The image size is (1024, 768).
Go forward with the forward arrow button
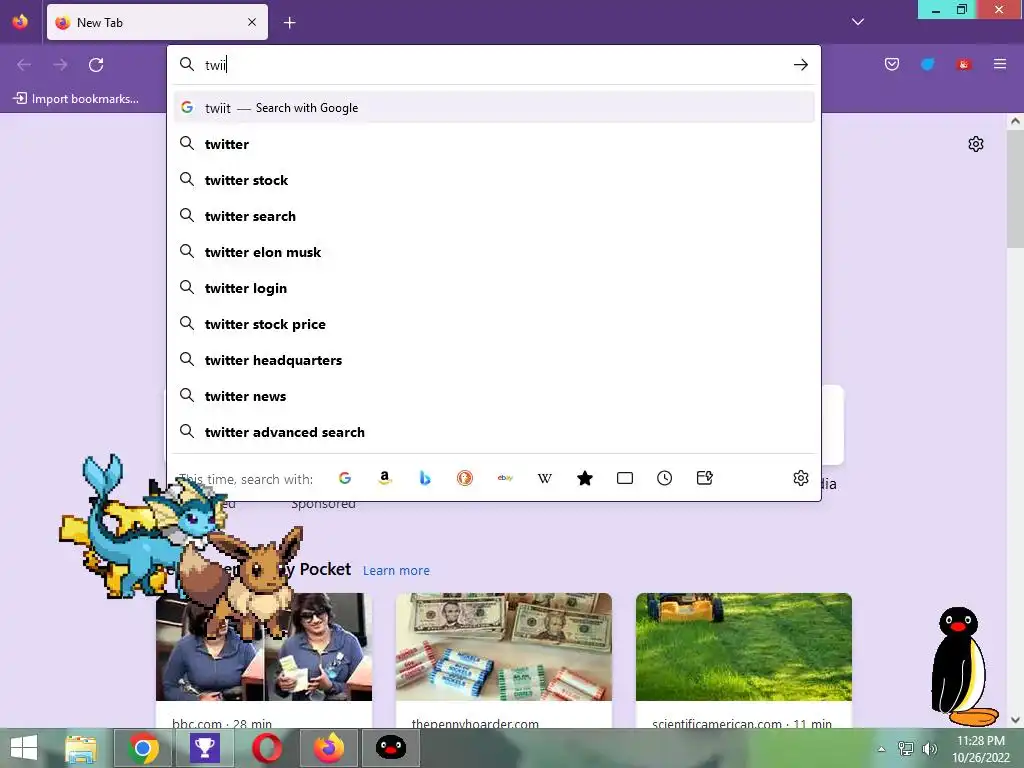[x=60, y=65]
